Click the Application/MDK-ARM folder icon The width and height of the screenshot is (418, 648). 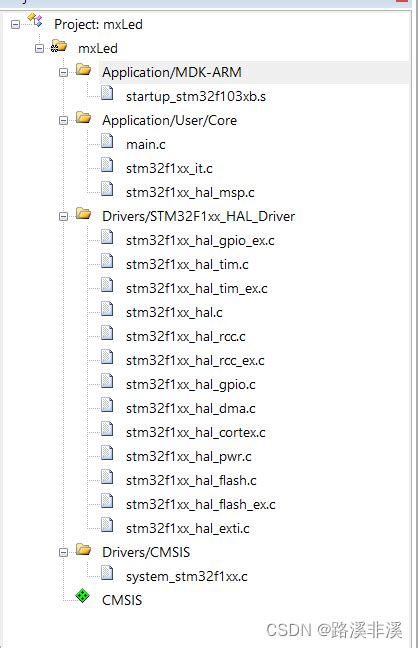pyautogui.click(x=84, y=70)
